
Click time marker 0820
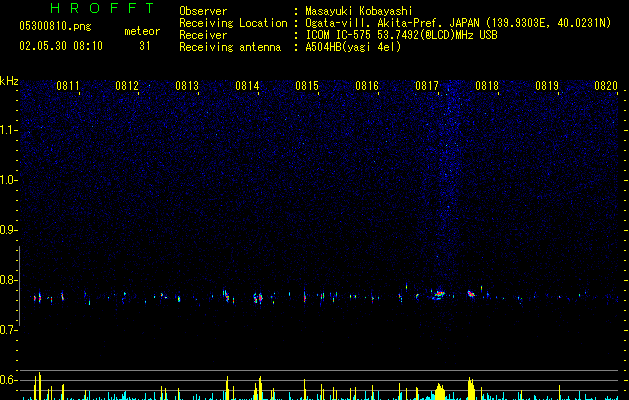point(606,86)
